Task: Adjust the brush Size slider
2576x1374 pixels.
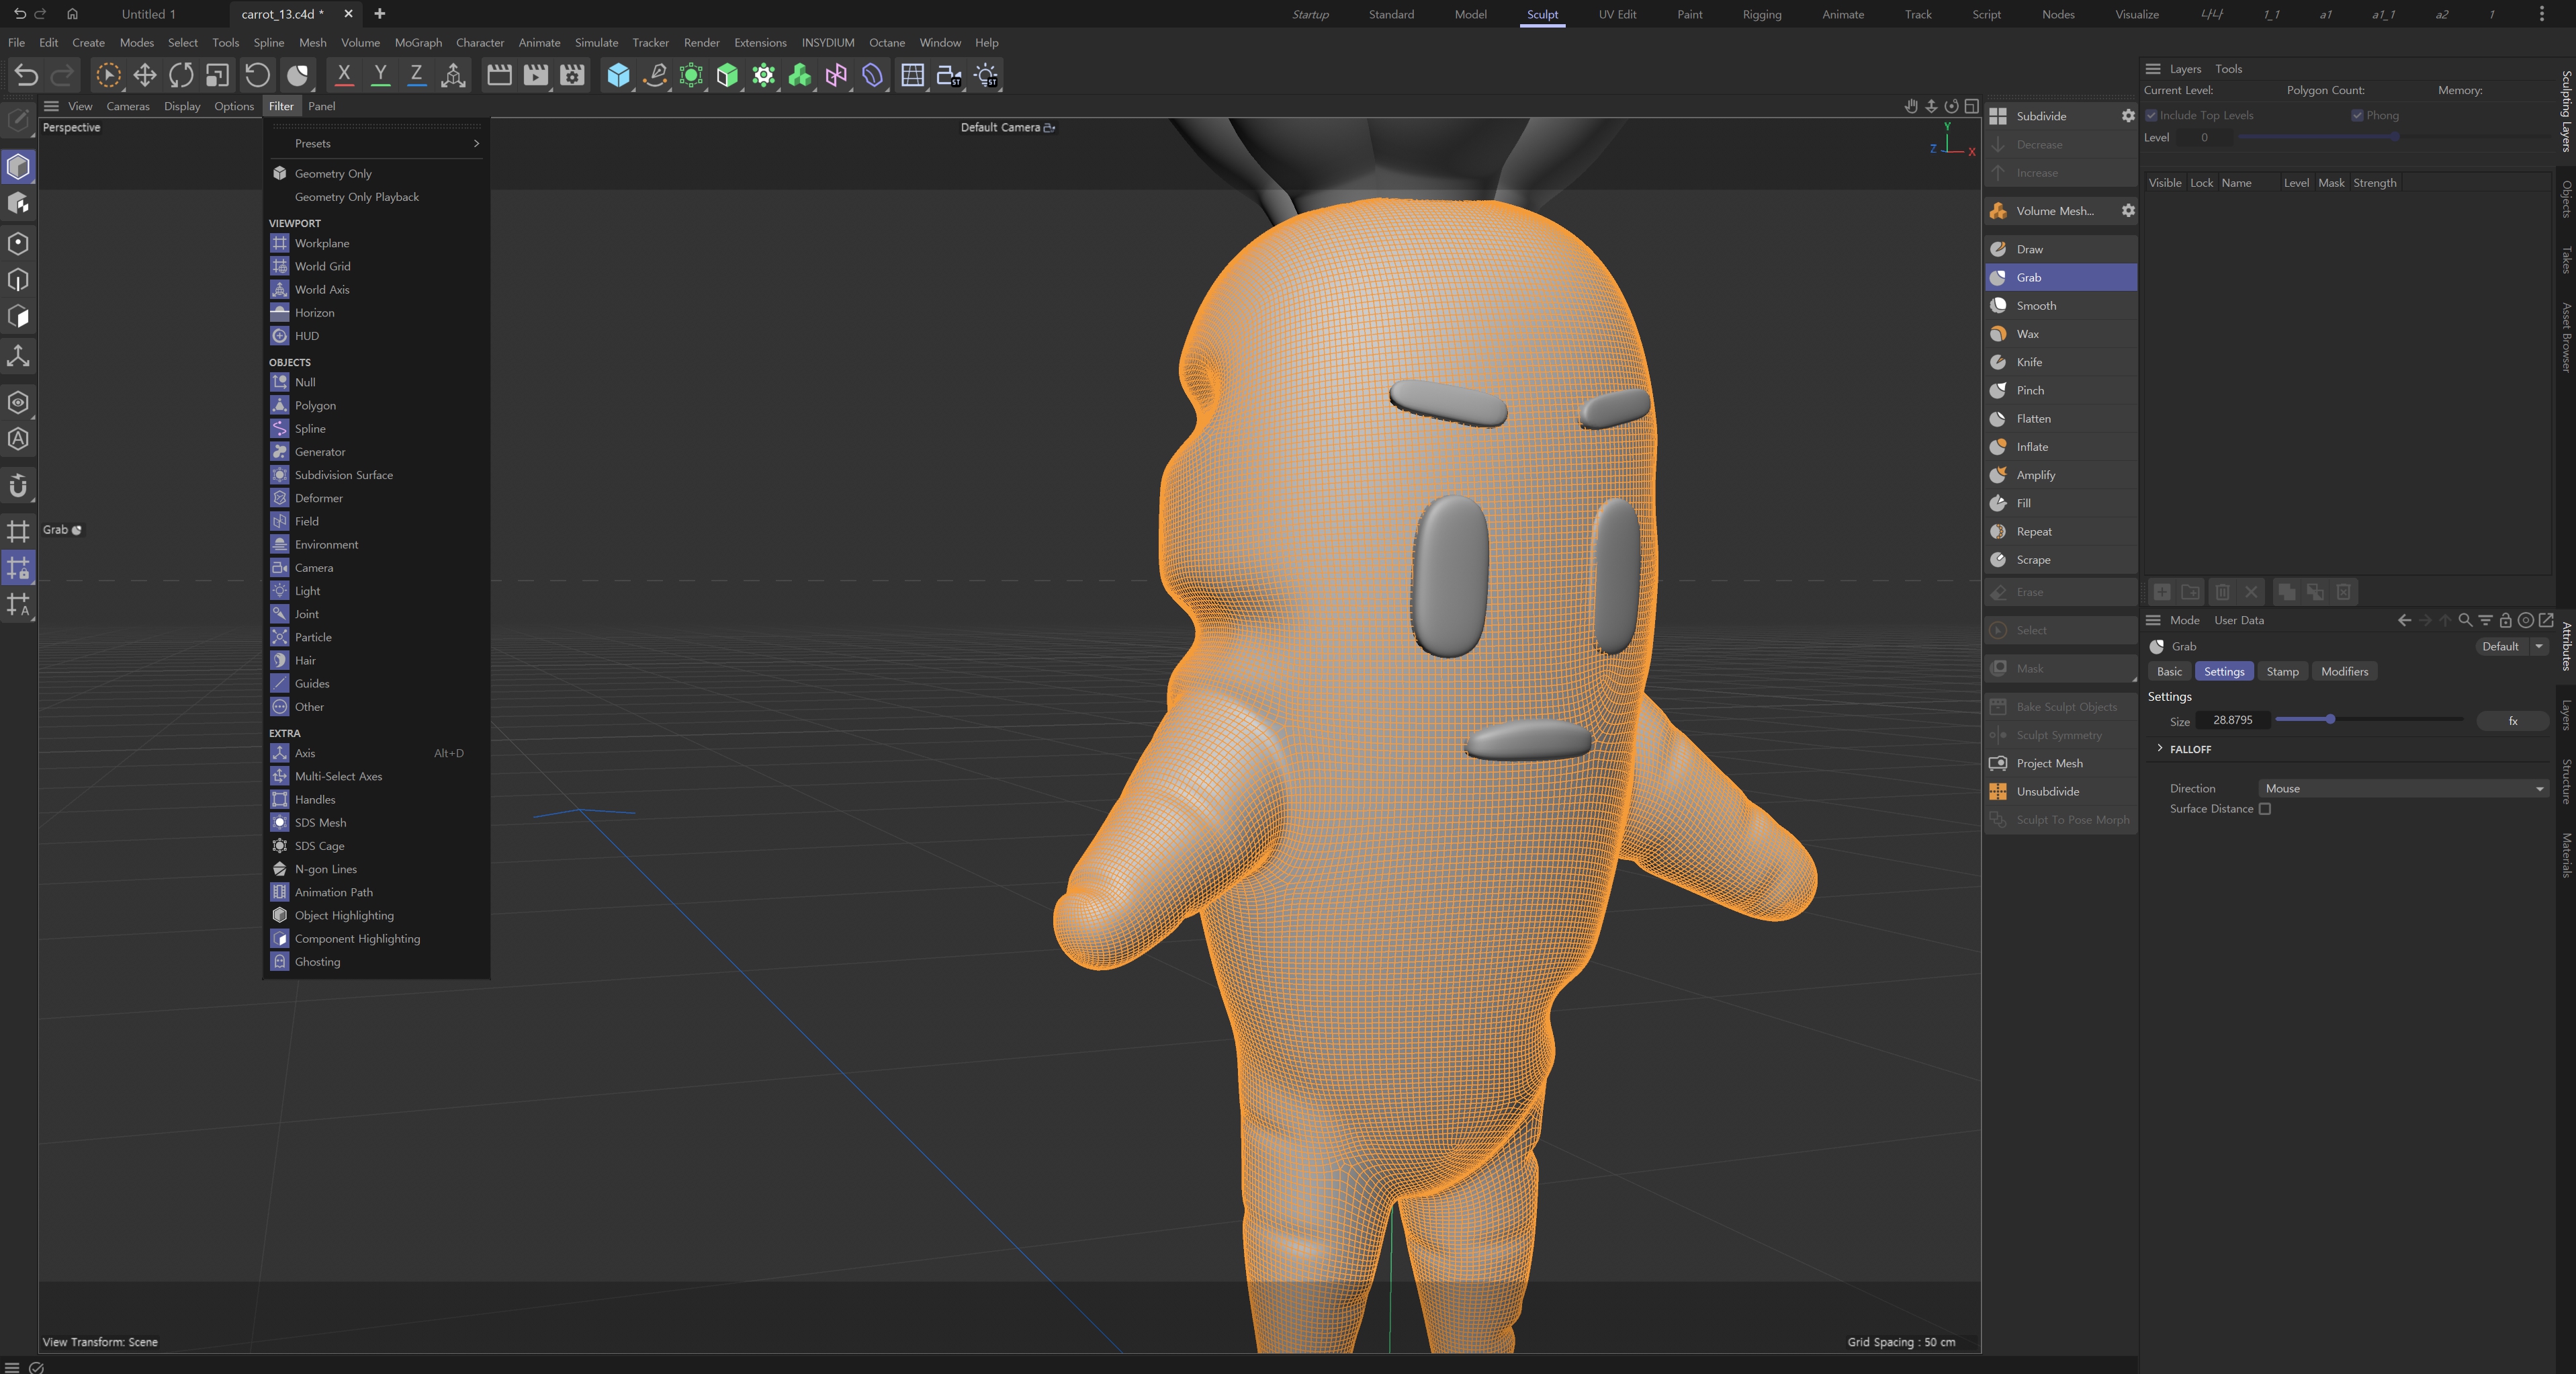Action: (x=2330, y=719)
